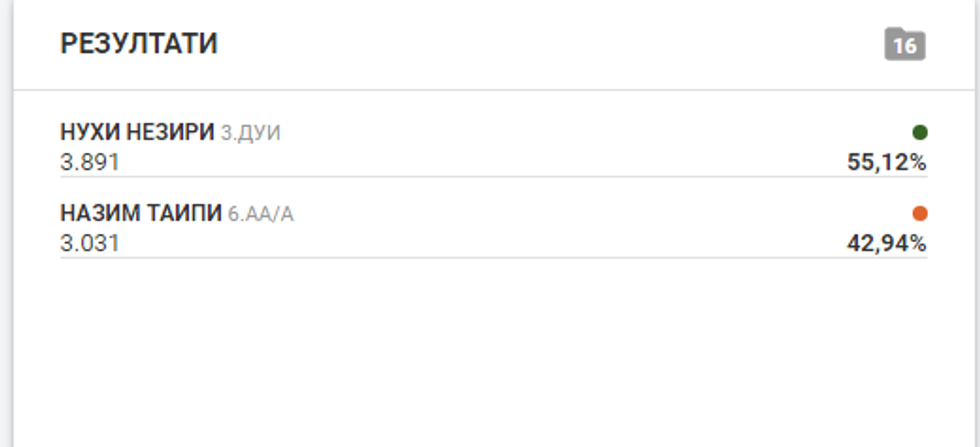
Task: Click the surname ТАИПИ
Action: [189, 213]
